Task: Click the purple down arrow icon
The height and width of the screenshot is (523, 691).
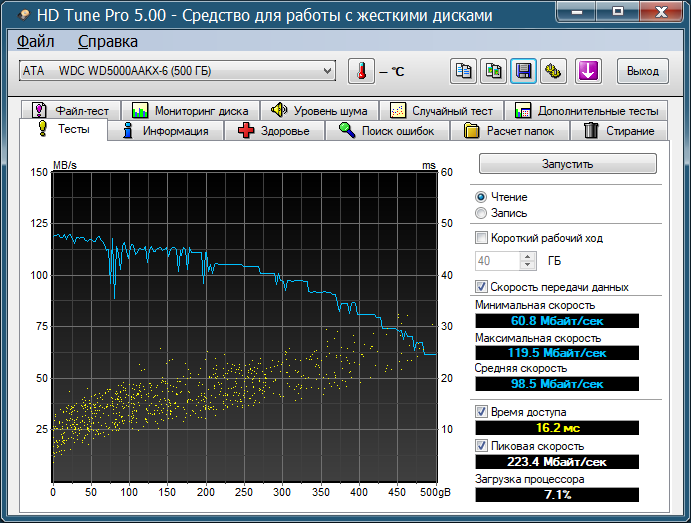Action: [x=588, y=71]
